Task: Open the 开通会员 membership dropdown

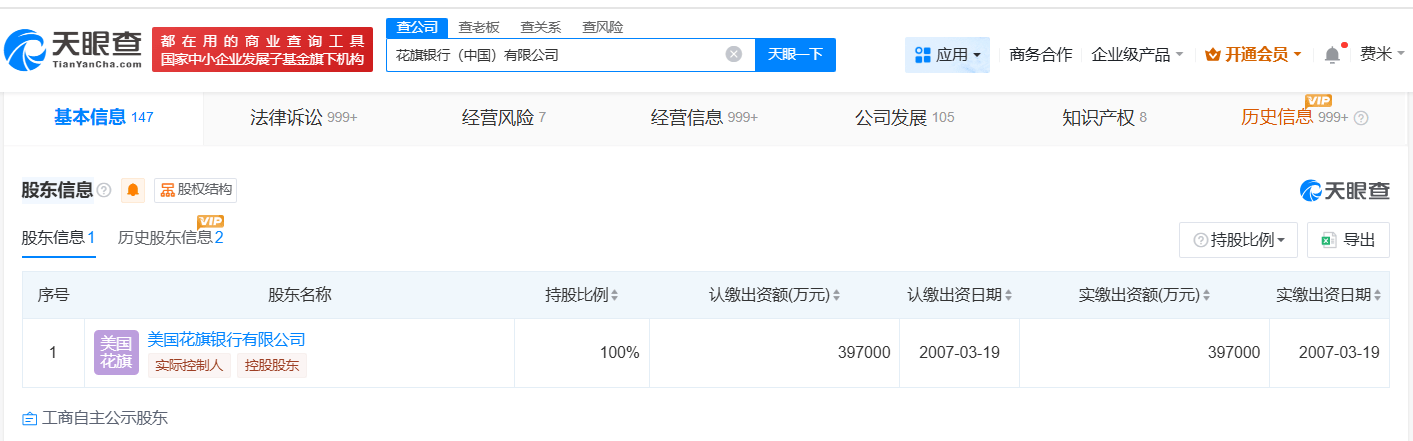Action: coord(1254,55)
